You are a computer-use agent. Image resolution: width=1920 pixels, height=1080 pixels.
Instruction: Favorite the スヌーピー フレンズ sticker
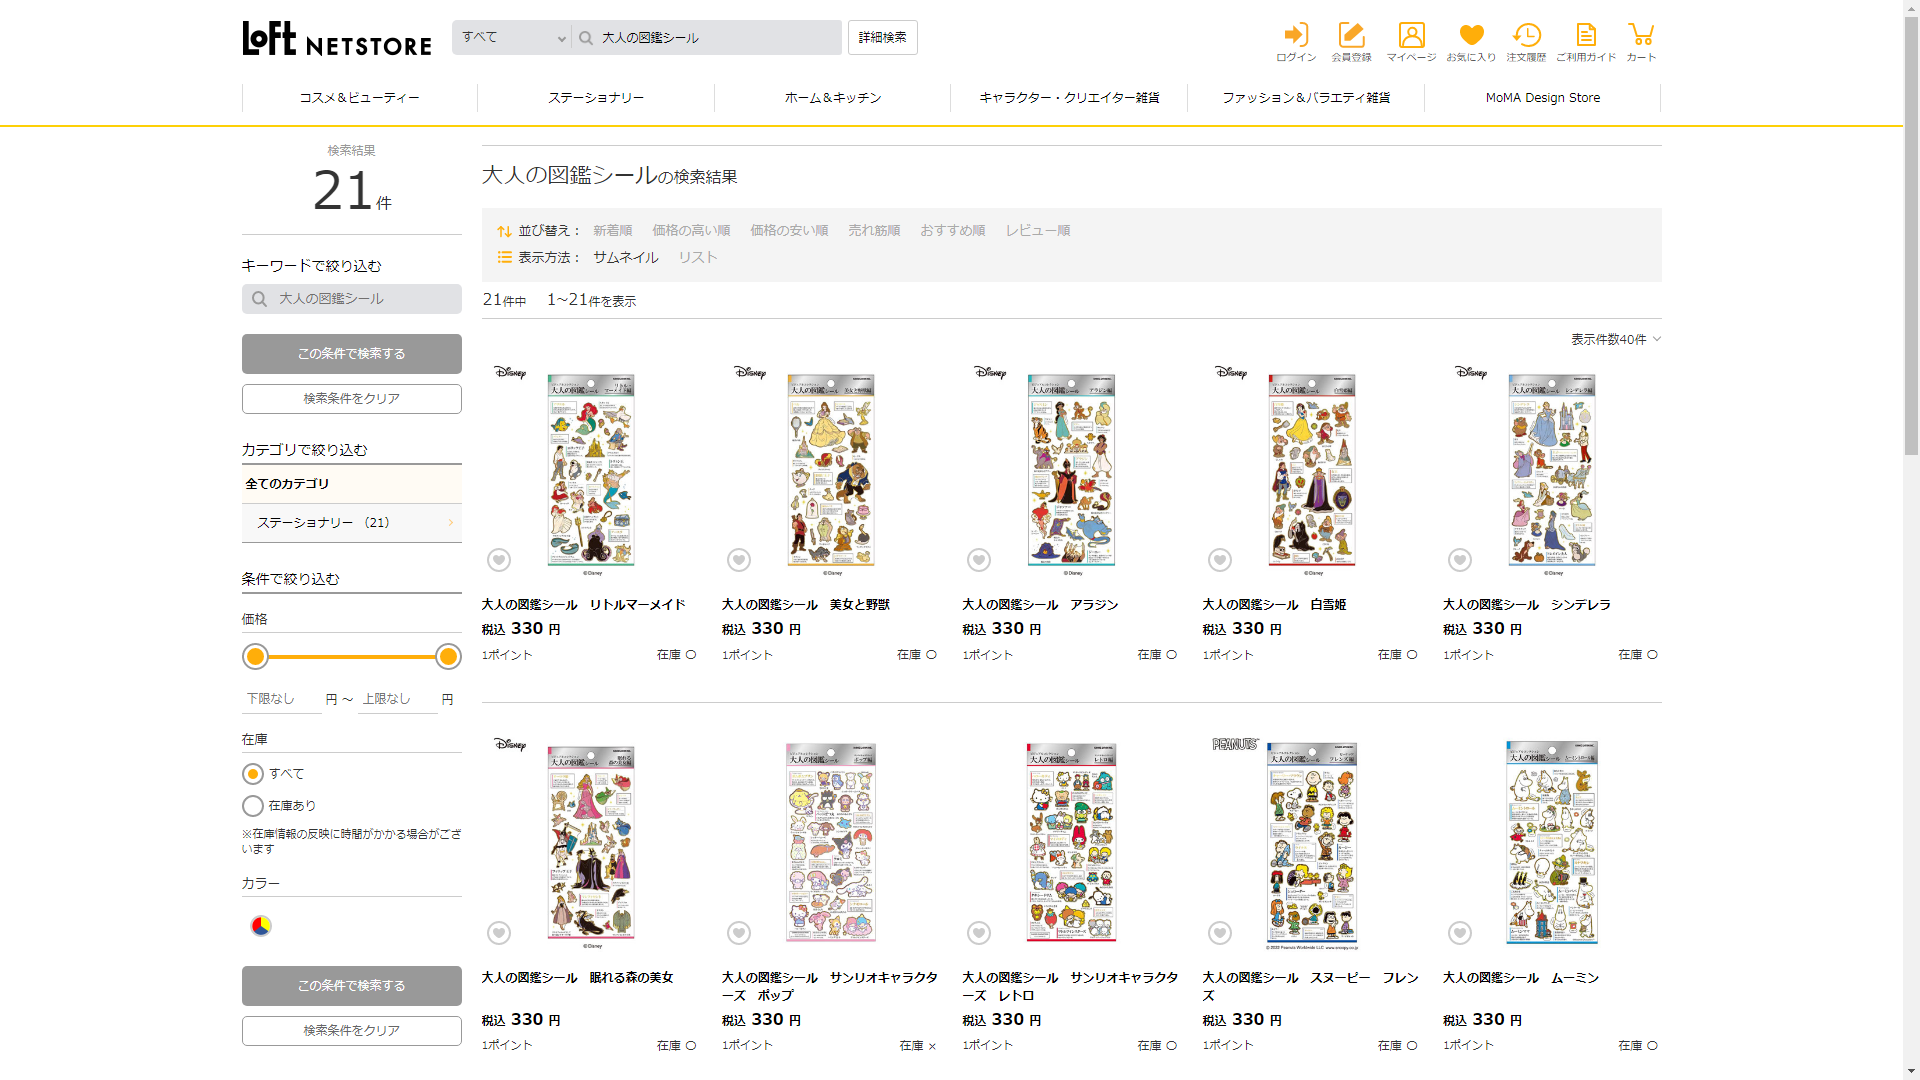click(x=1220, y=933)
